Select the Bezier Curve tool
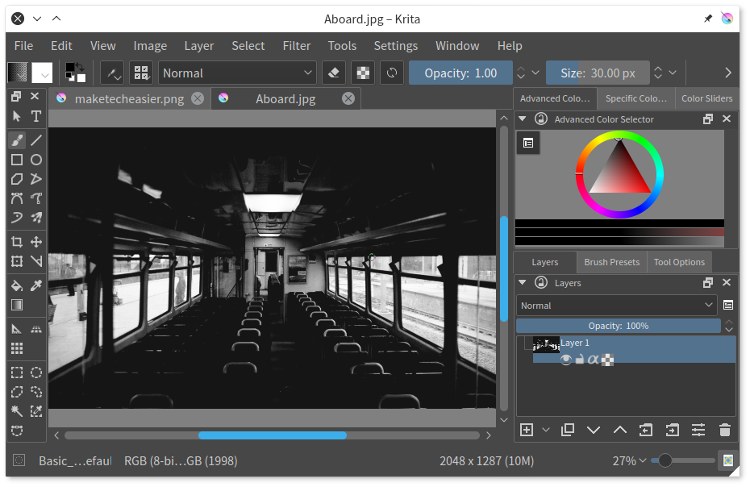 coord(17,199)
